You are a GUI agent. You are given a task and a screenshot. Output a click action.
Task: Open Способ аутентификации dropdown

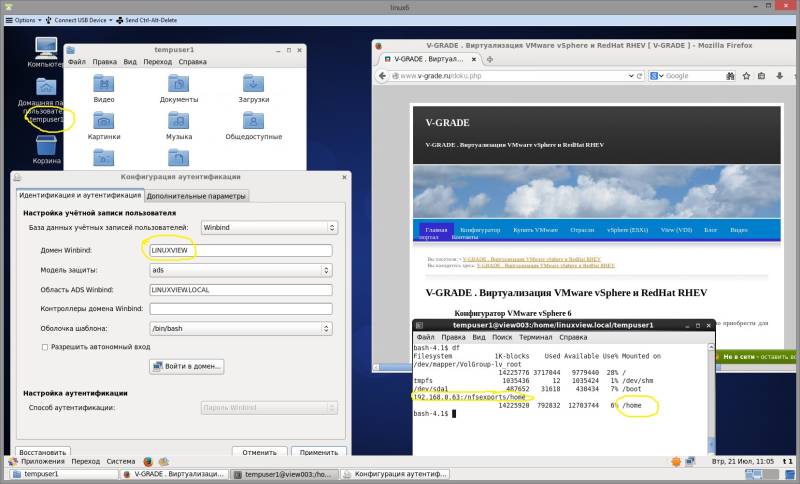point(269,407)
